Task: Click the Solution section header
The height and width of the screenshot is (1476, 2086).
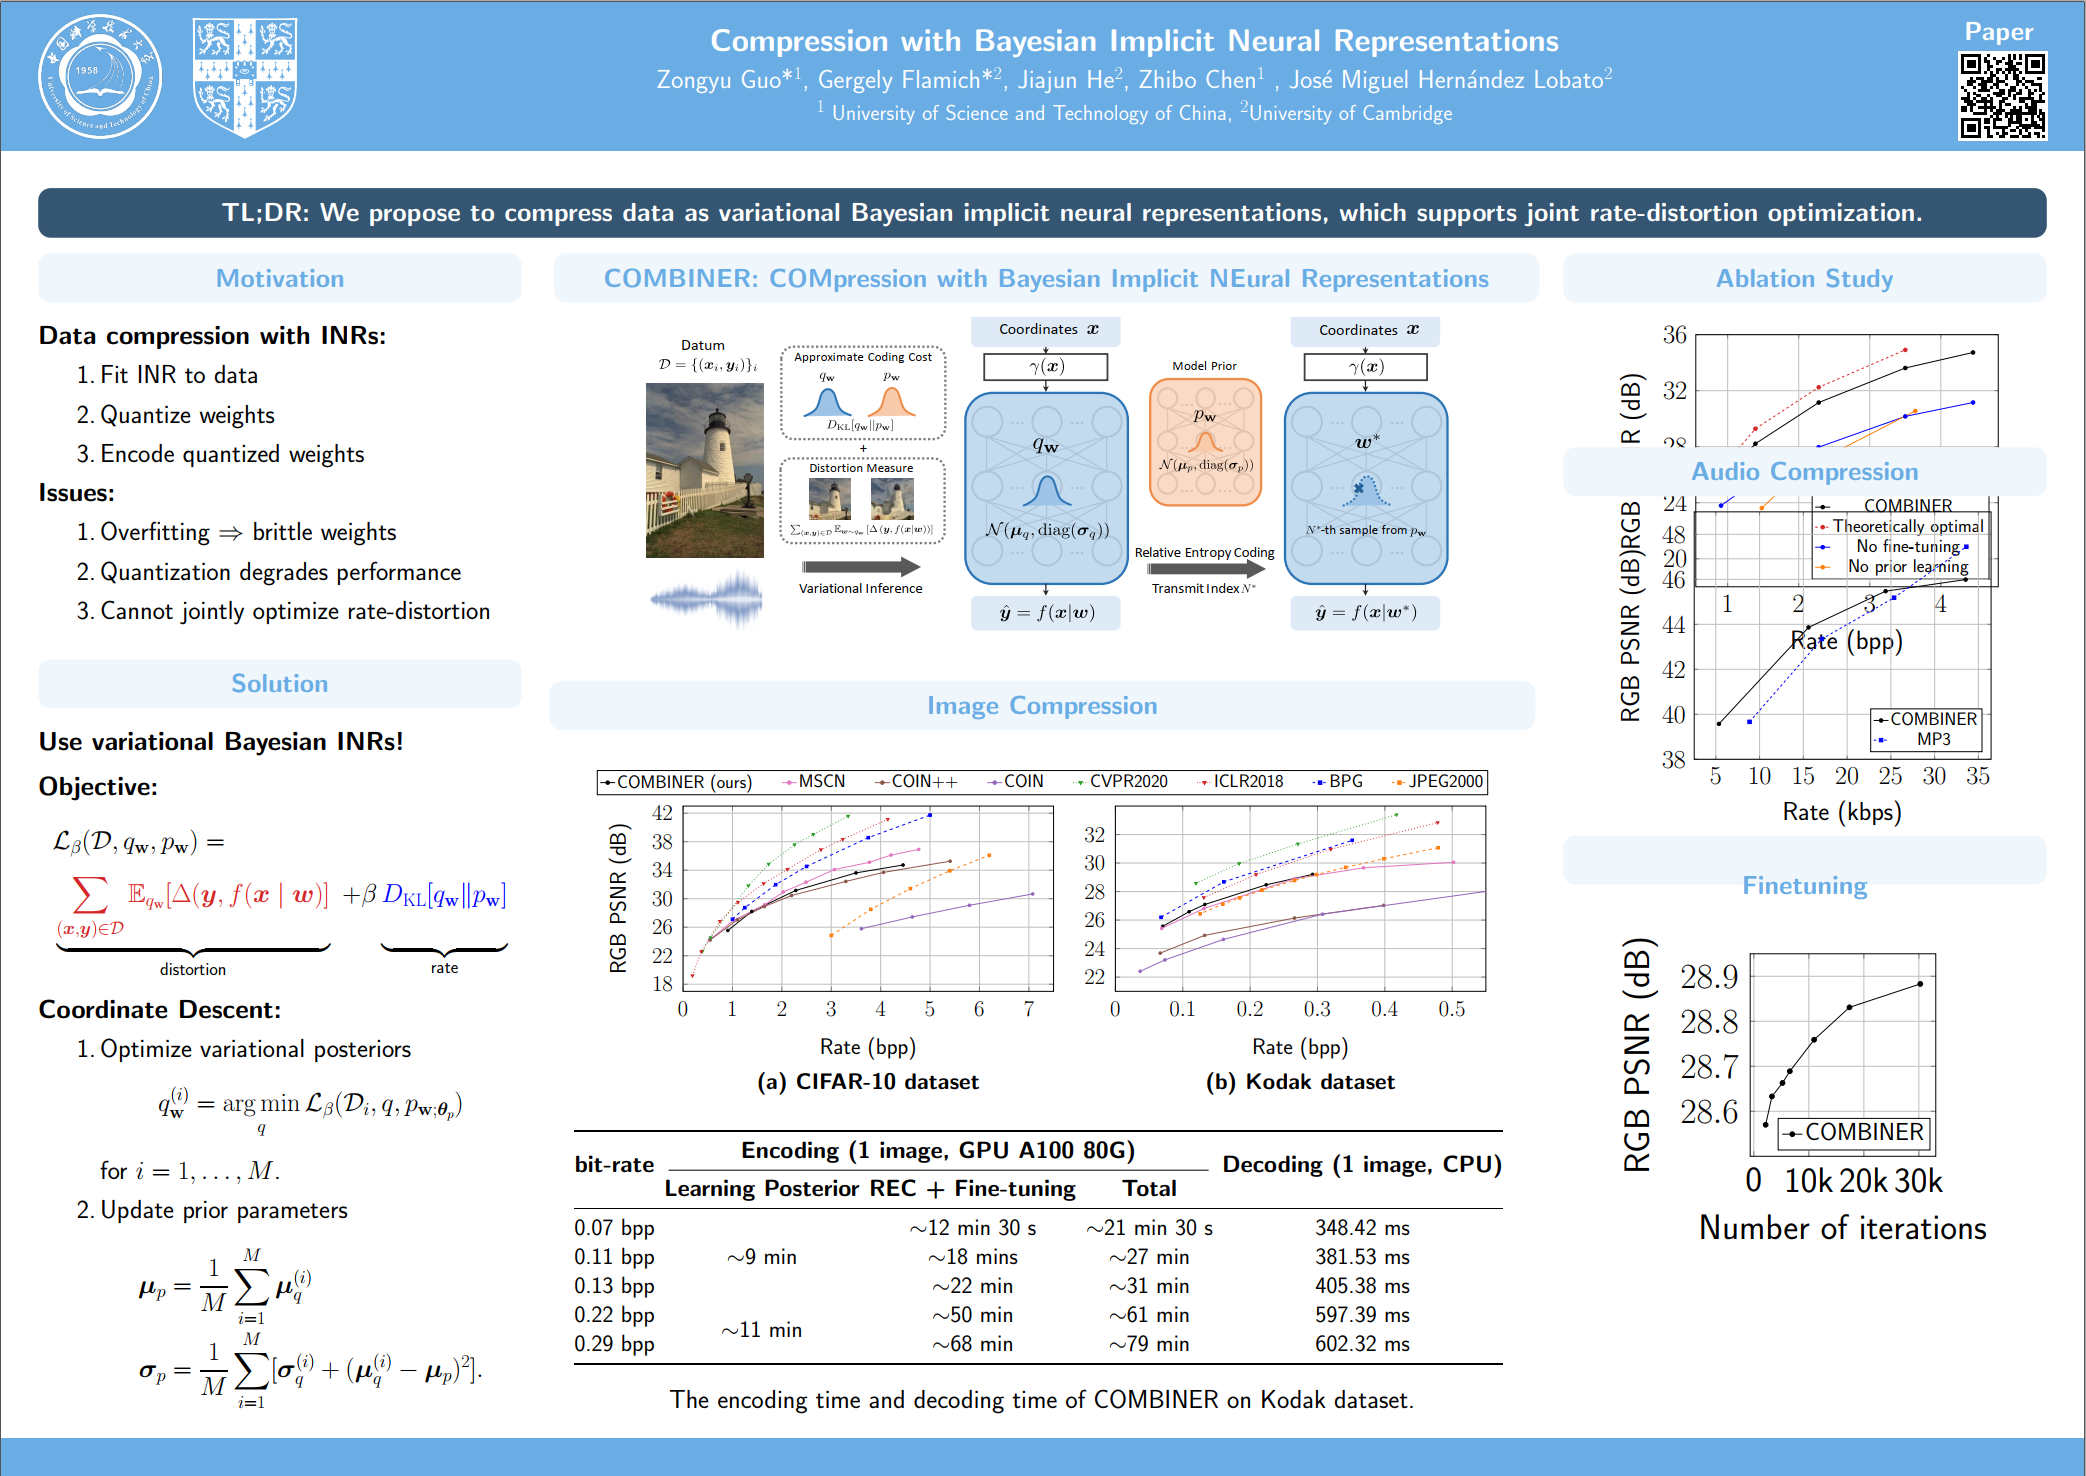Action: click(280, 683)
